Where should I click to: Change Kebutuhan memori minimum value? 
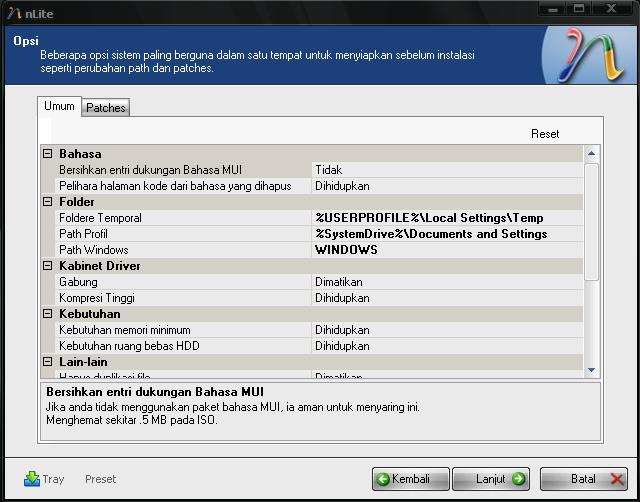point(448,330)
